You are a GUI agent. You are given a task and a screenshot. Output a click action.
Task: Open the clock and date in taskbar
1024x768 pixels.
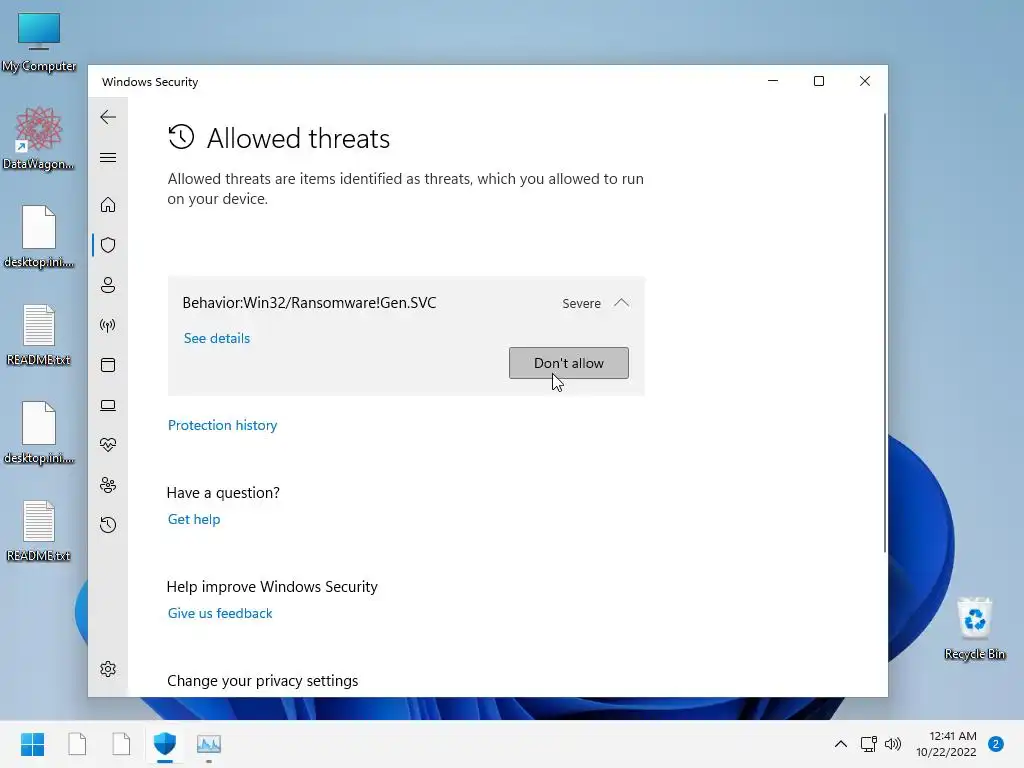pyautogui.click(x=946, y=744)
